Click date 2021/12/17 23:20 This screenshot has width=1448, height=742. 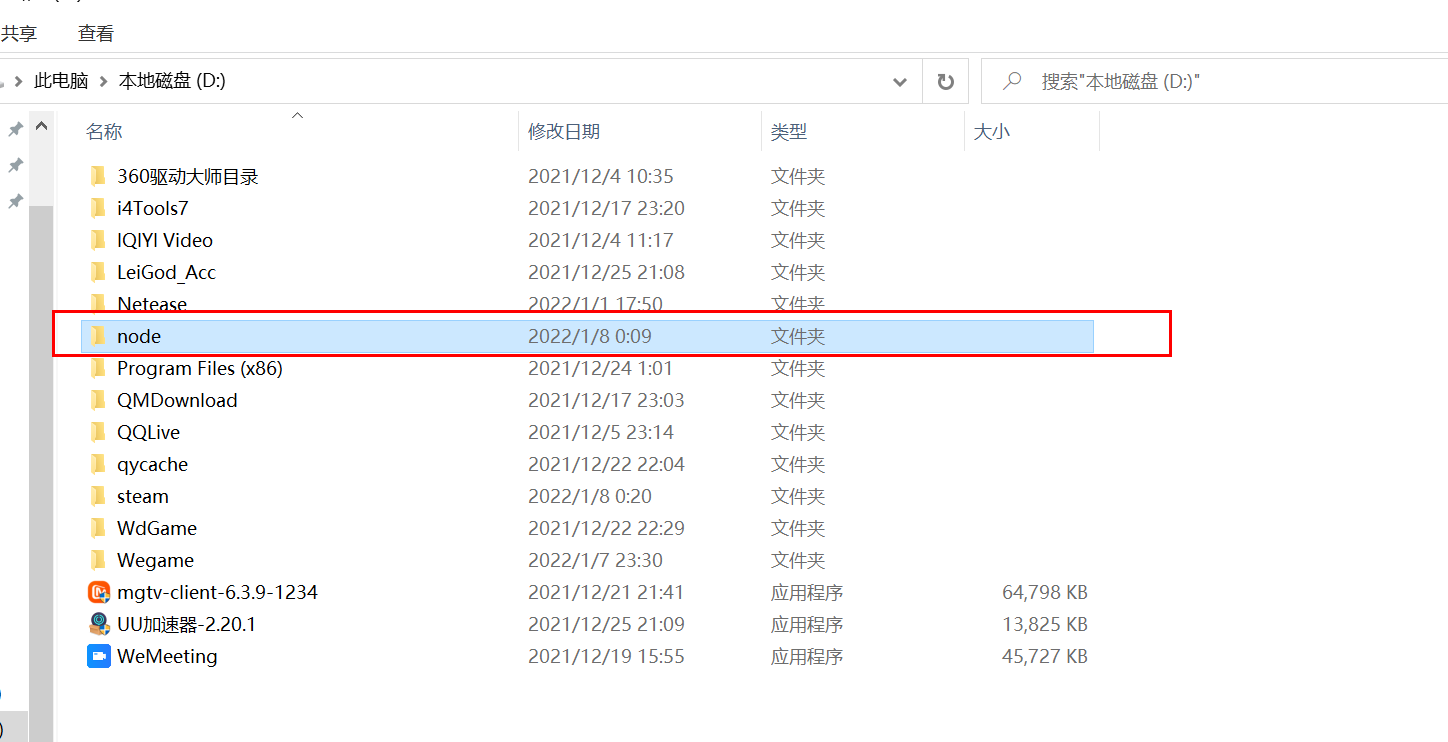tap(606, 208)
